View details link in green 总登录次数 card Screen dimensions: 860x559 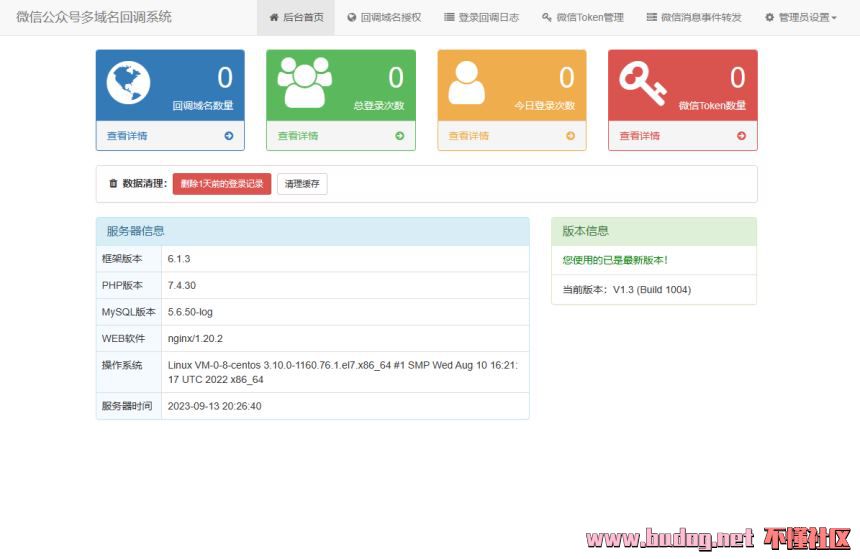coord(298,136)
